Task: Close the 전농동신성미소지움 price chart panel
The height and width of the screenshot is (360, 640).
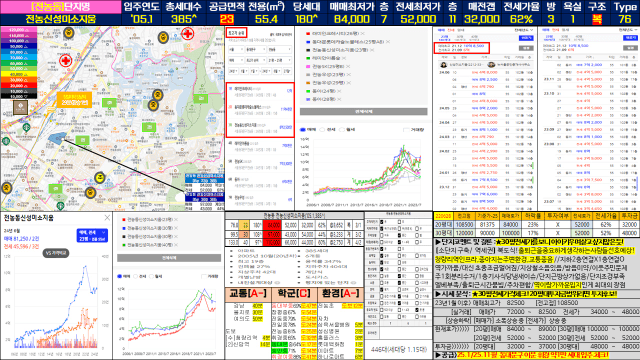Action: pyautogui.click(x=107, y=218)
